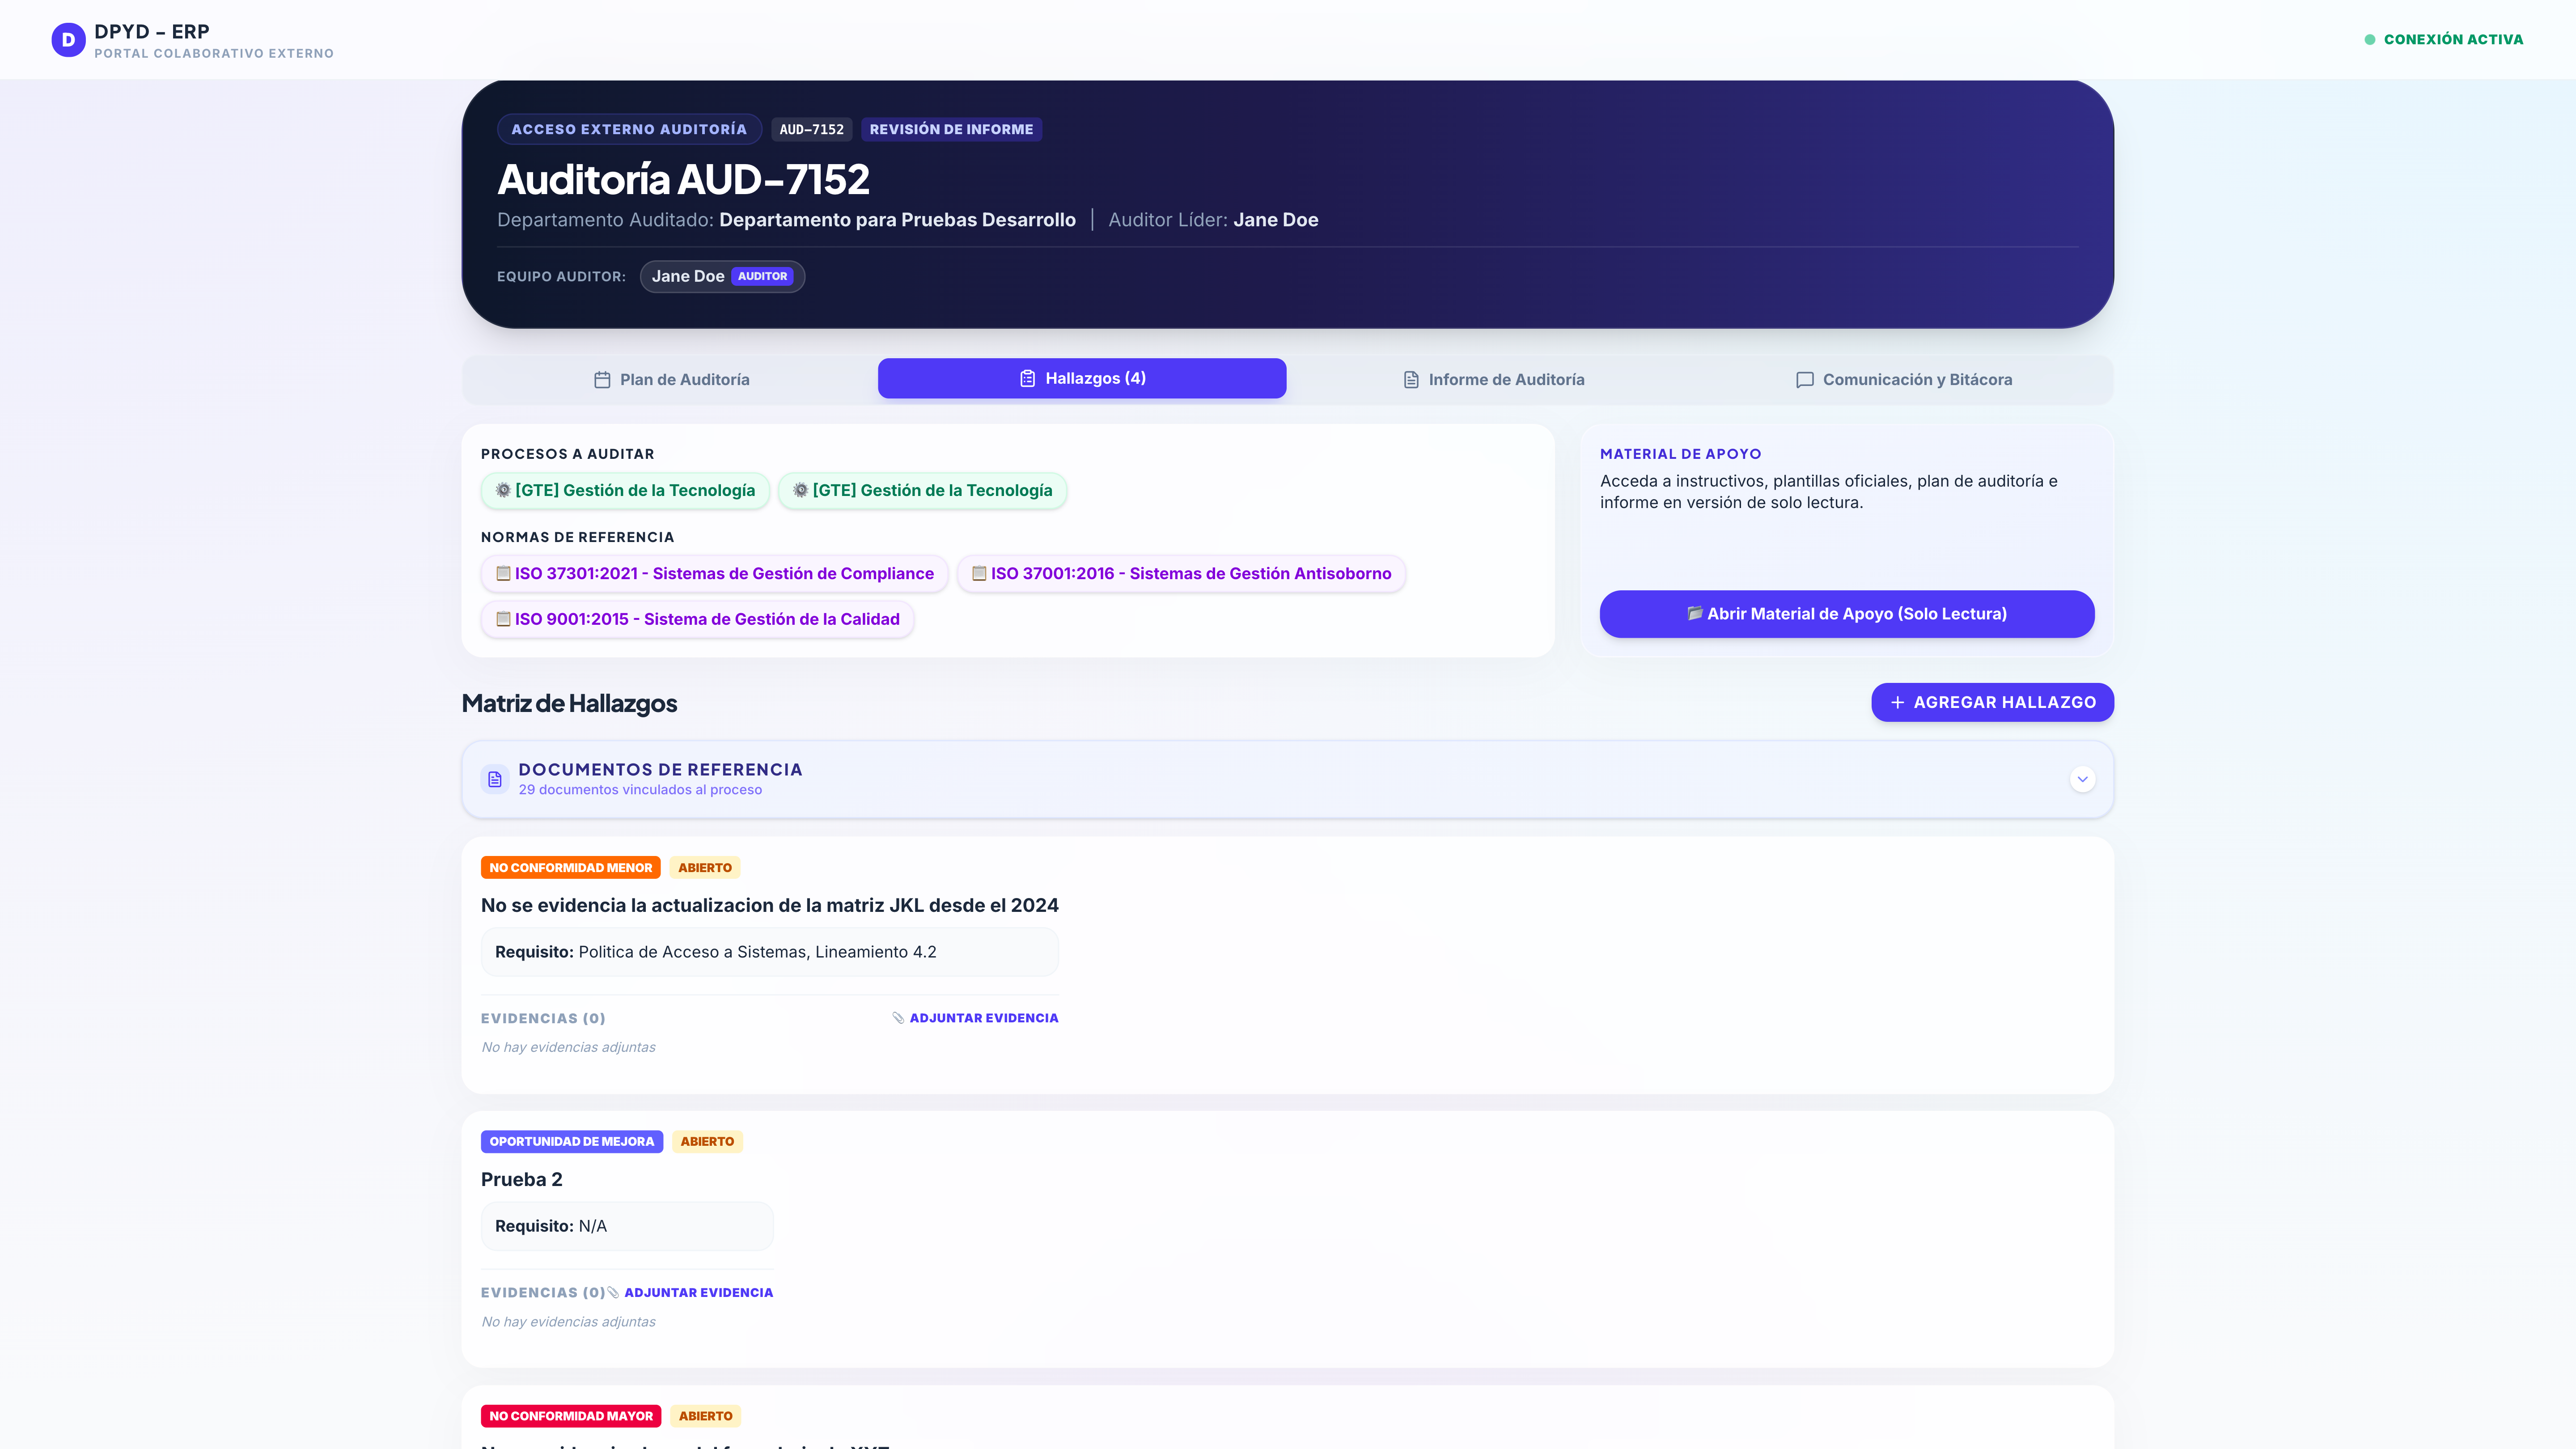Click the document icon of Documentos de Referencia
Image resolution: width=2576 pixels, height=1449 pixels.
click(x=495, y=779)
